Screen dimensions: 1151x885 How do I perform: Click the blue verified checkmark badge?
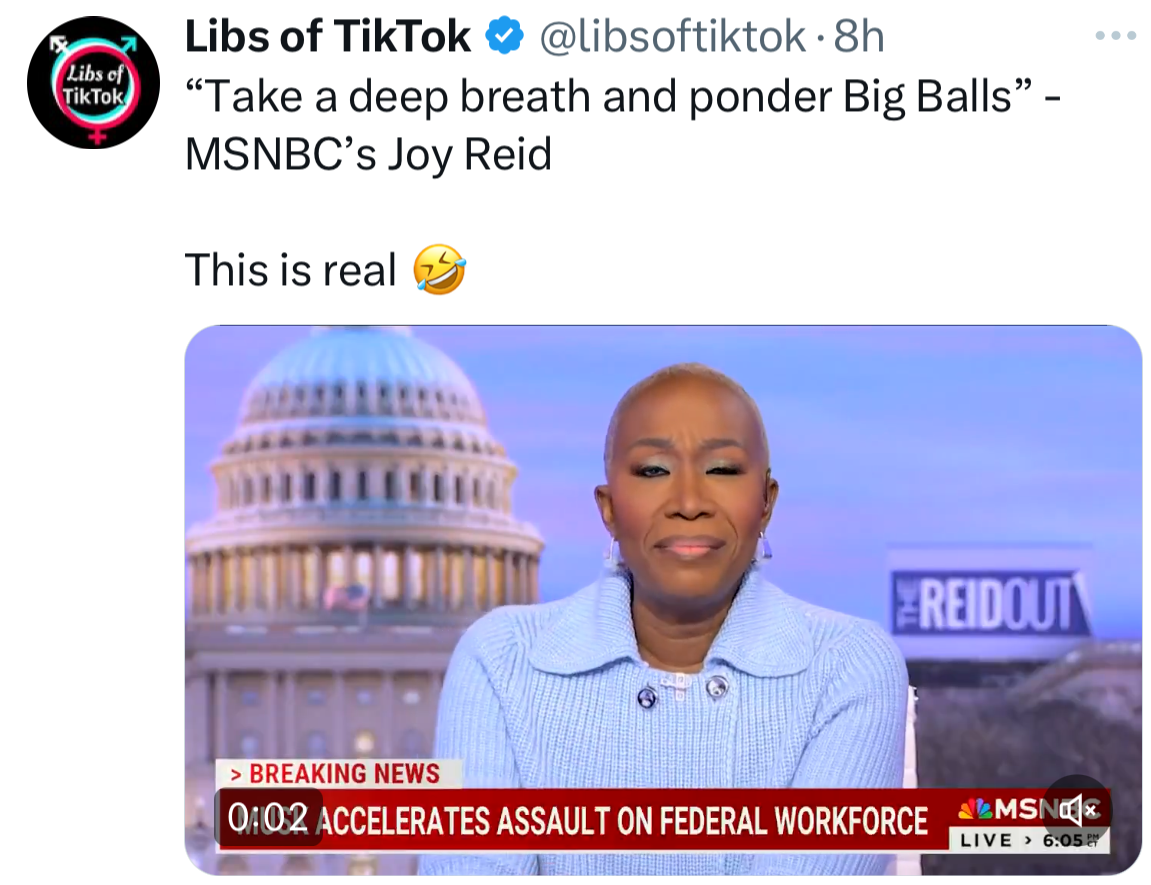pos(504,37)
